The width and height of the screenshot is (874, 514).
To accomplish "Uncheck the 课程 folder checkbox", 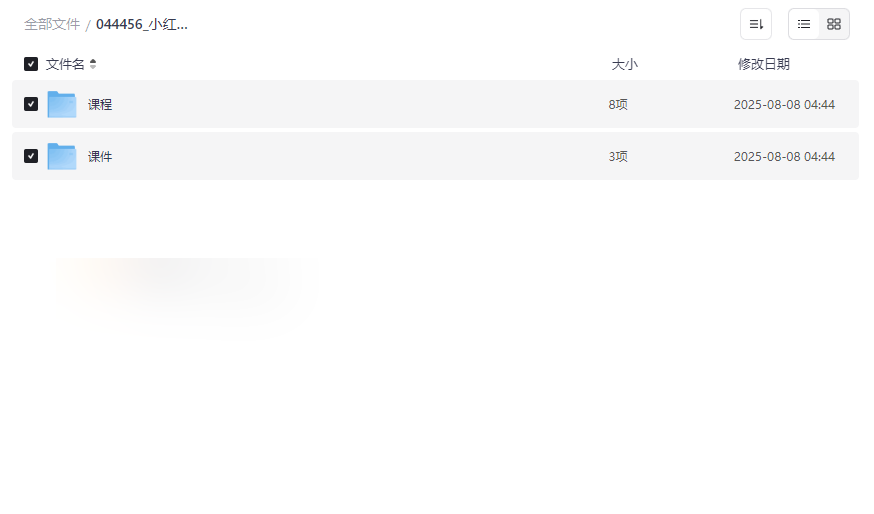I will (31, 104).
